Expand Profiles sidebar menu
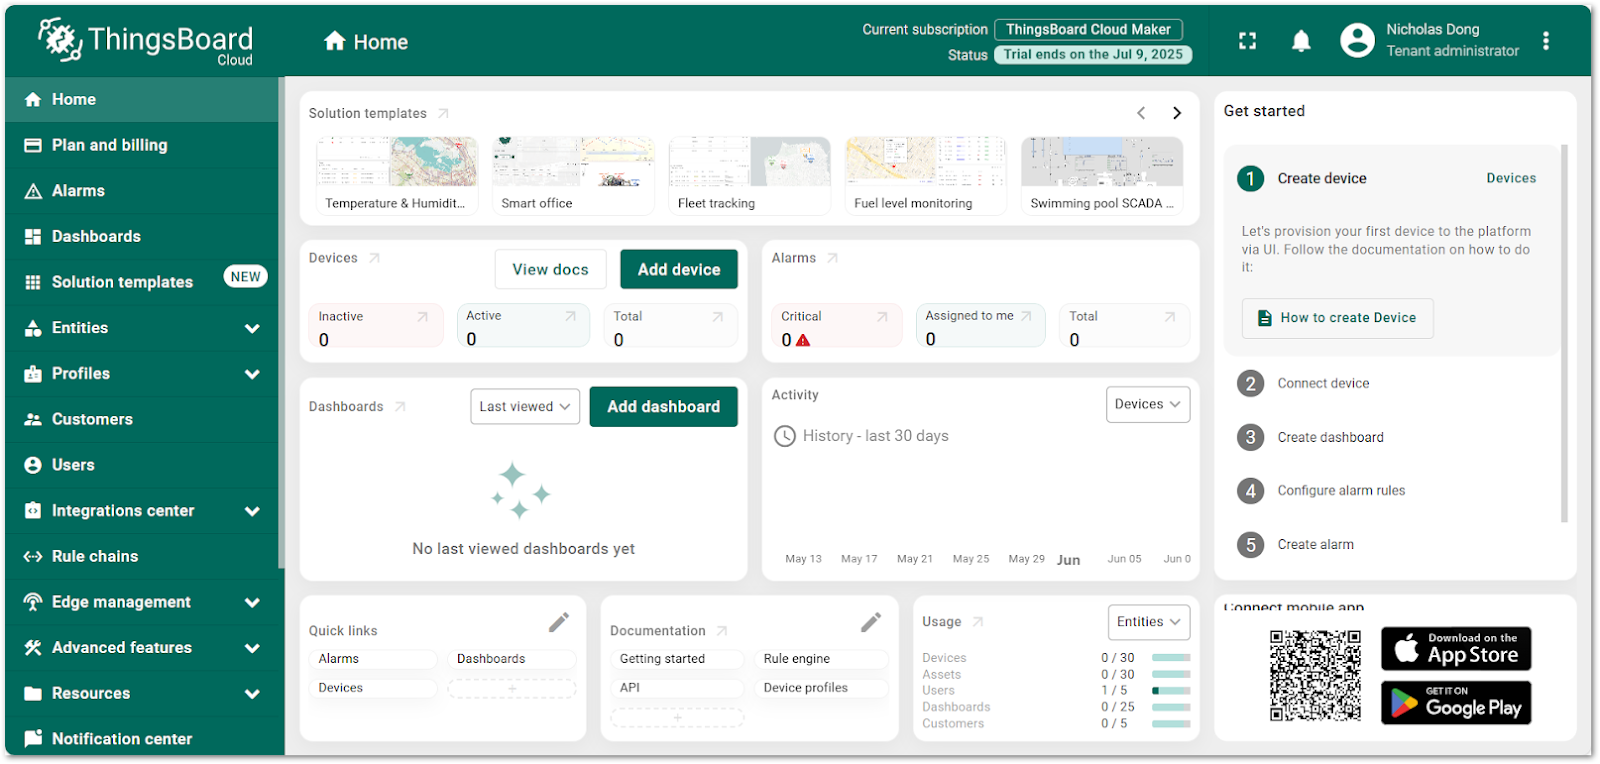Screen dimensions: 1600x764 click(x=252, y=374)
